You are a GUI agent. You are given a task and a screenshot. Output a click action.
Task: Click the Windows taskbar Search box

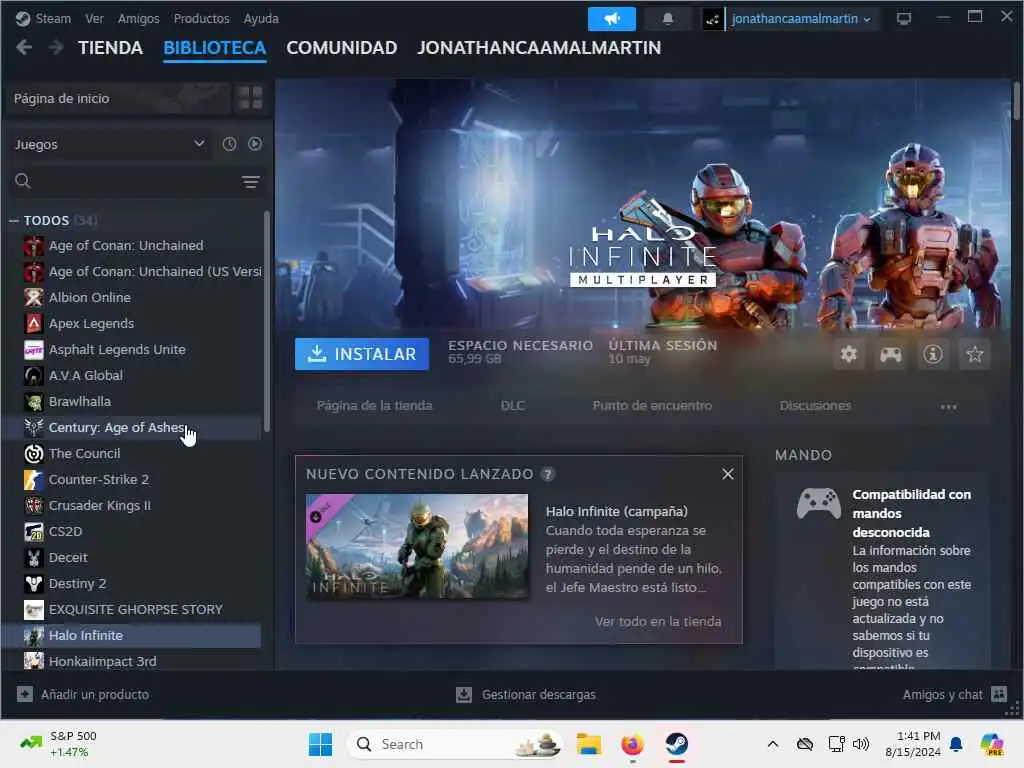(455, 744)
